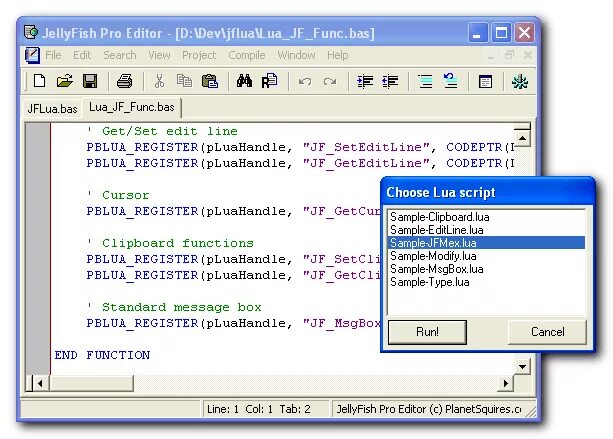Click the vertical scrollbar up arrow
Screen dimensions: 613x439
click(522, 138)
